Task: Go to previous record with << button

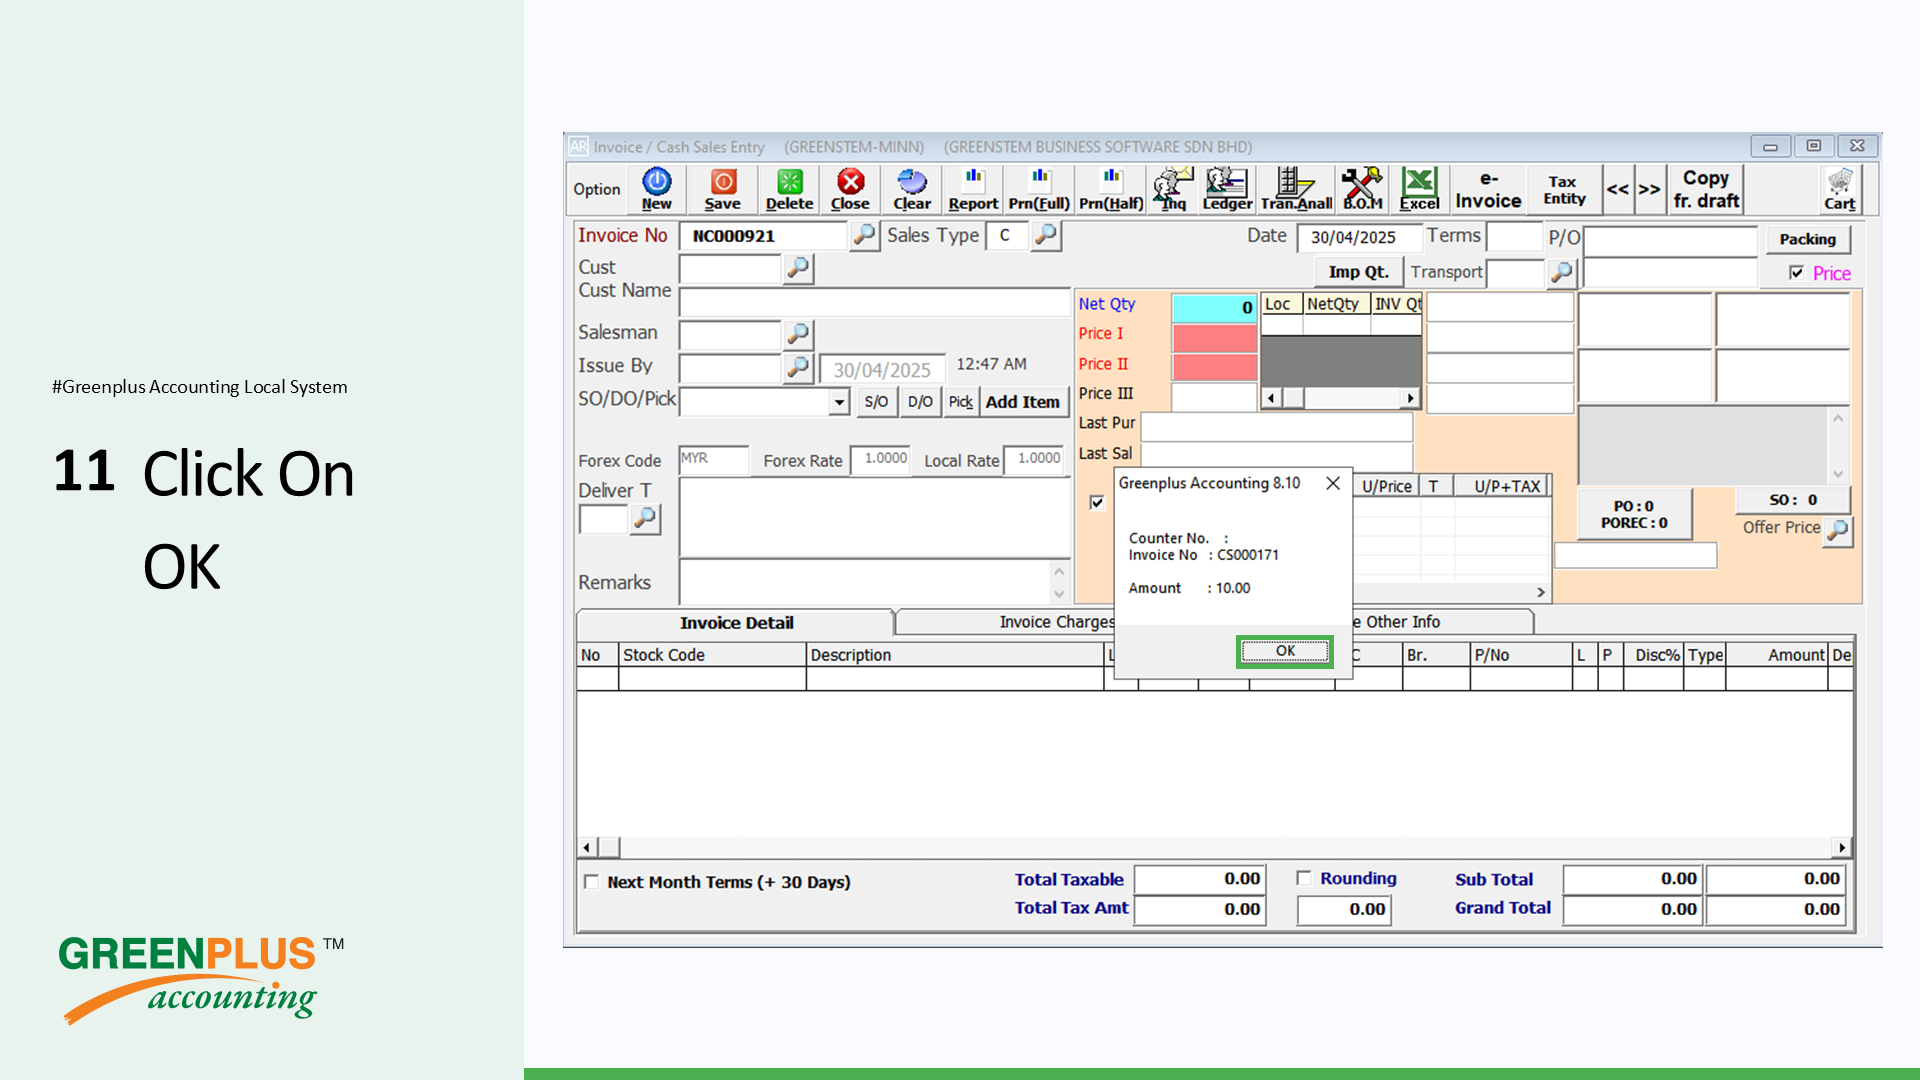Action: click(1617, 189)
